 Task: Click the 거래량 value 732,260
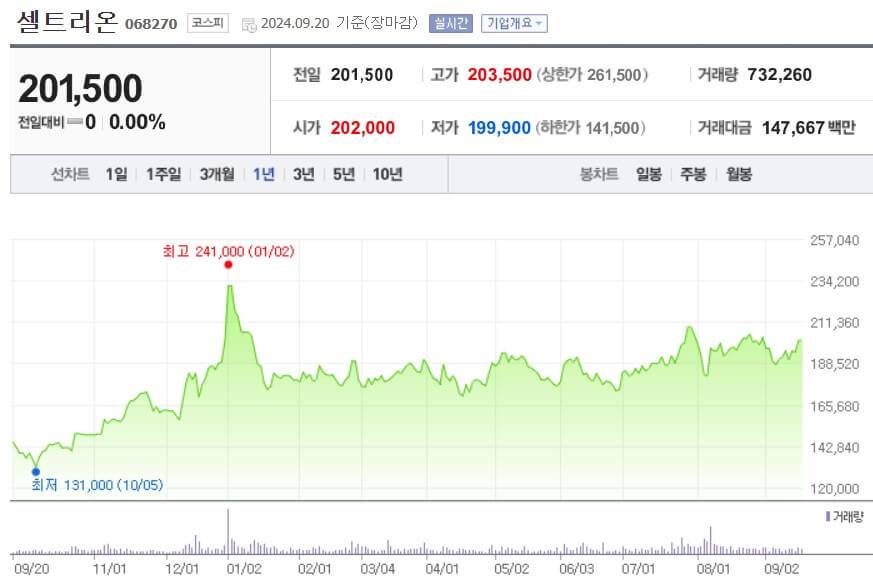[779, 75]
